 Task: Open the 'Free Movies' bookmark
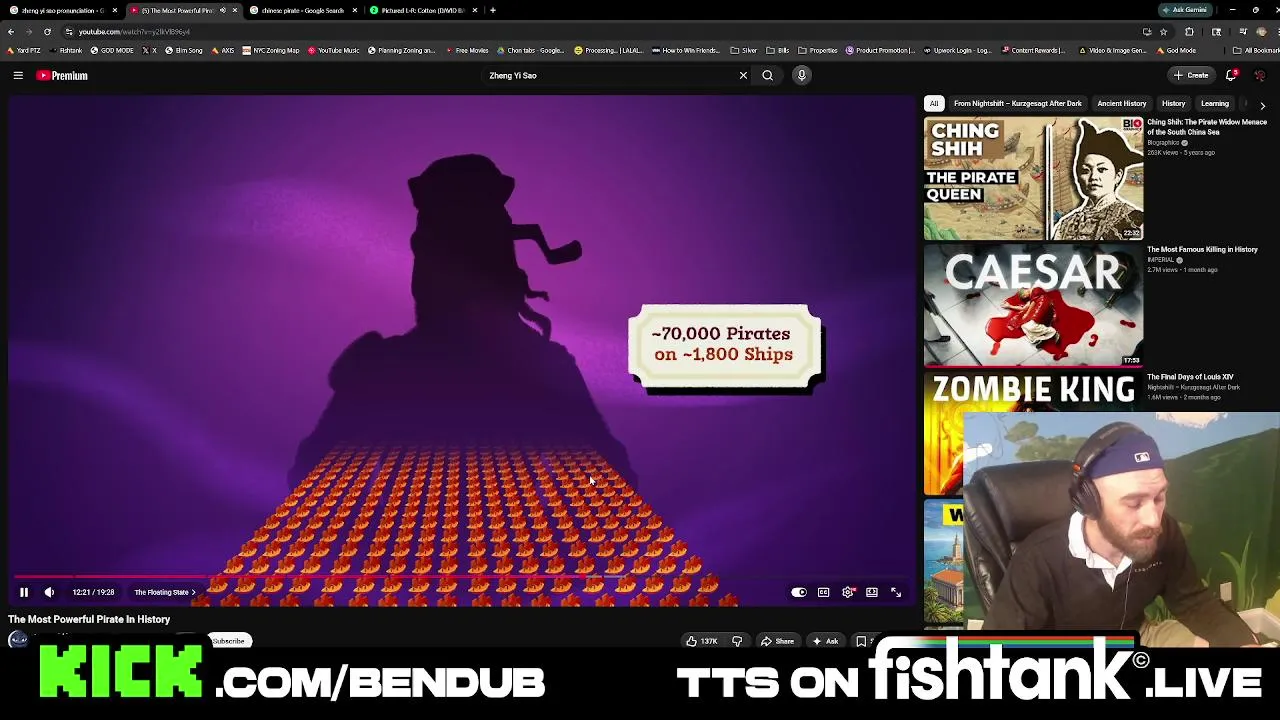pyautogui.click(x=467, y=50)
